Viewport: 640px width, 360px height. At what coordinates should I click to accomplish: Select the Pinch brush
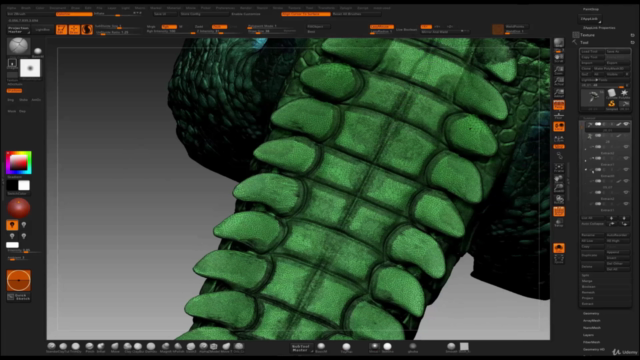pyautogui.click(x=89, y=347)
